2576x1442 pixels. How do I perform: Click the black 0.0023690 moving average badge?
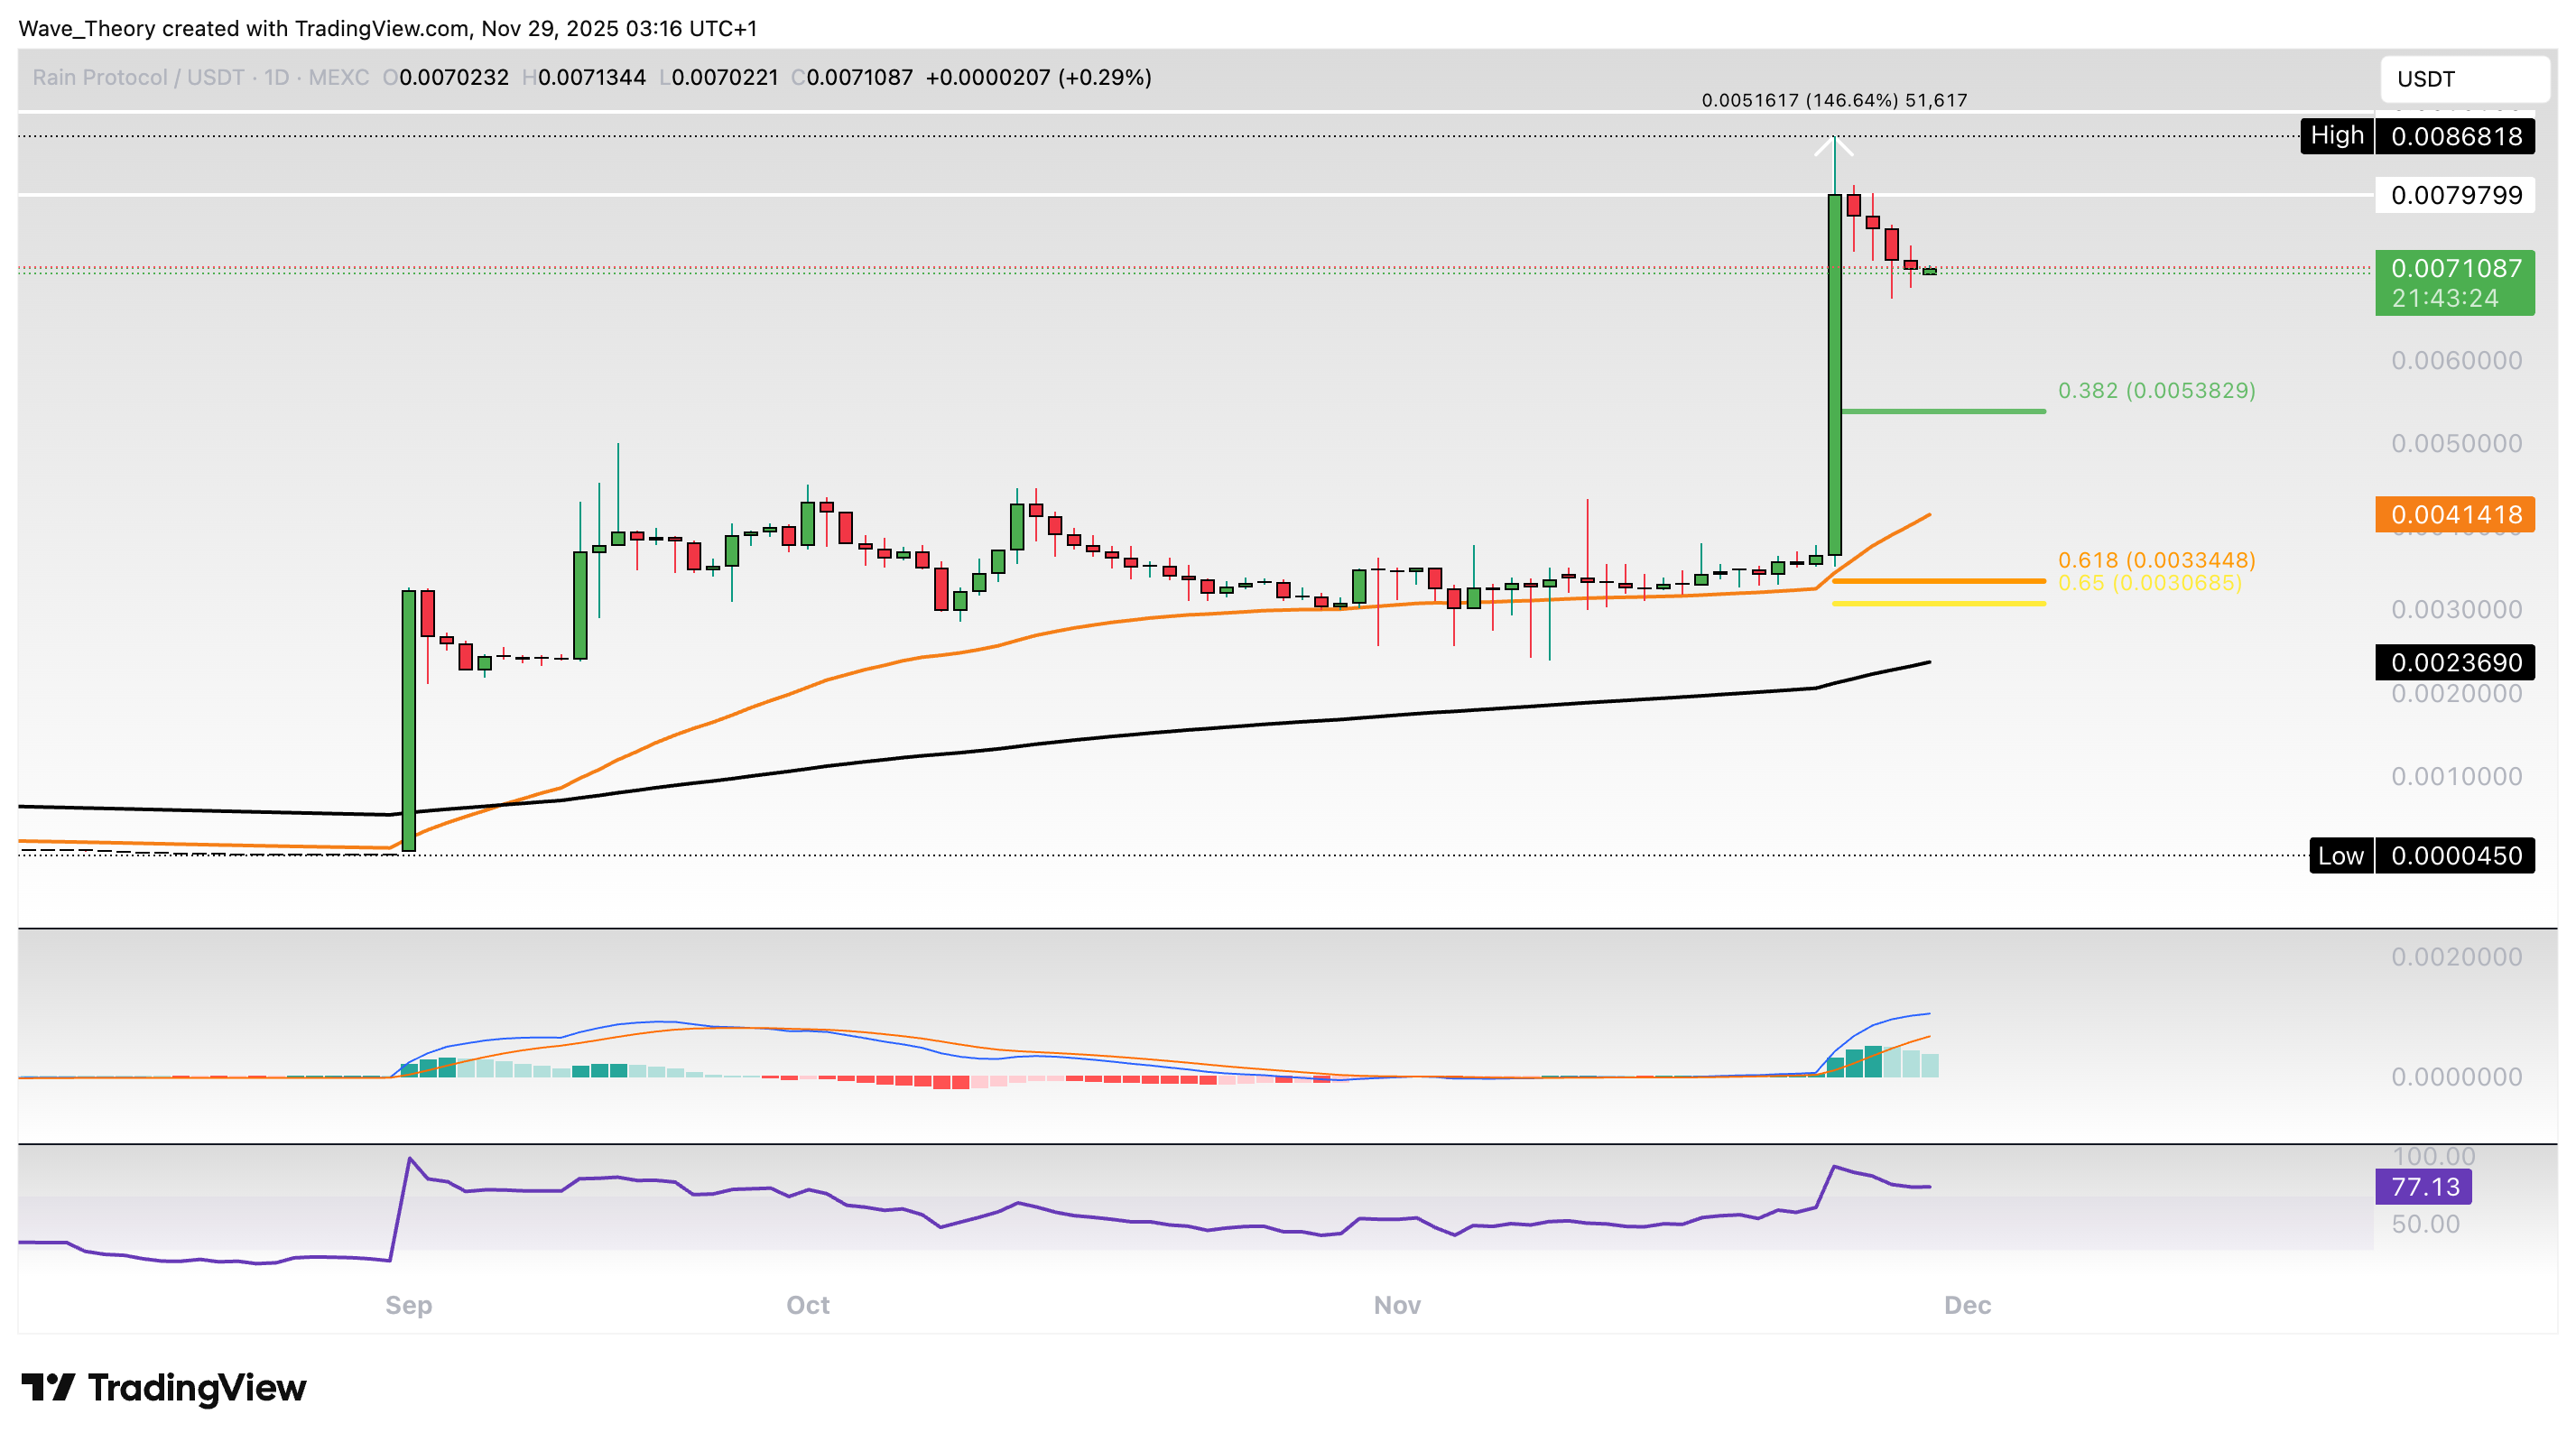pyautogui.click(x=2455, y=662)
